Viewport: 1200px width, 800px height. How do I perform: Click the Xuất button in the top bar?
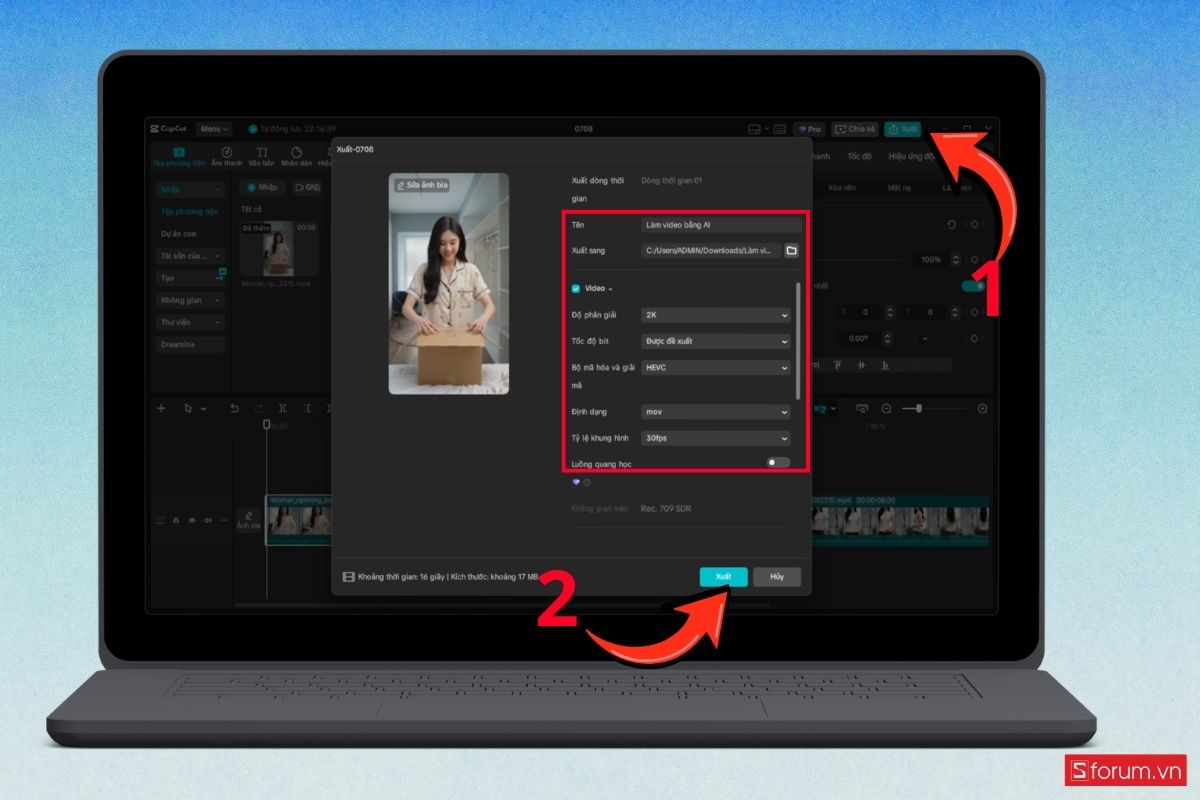[x=903, y=129]
